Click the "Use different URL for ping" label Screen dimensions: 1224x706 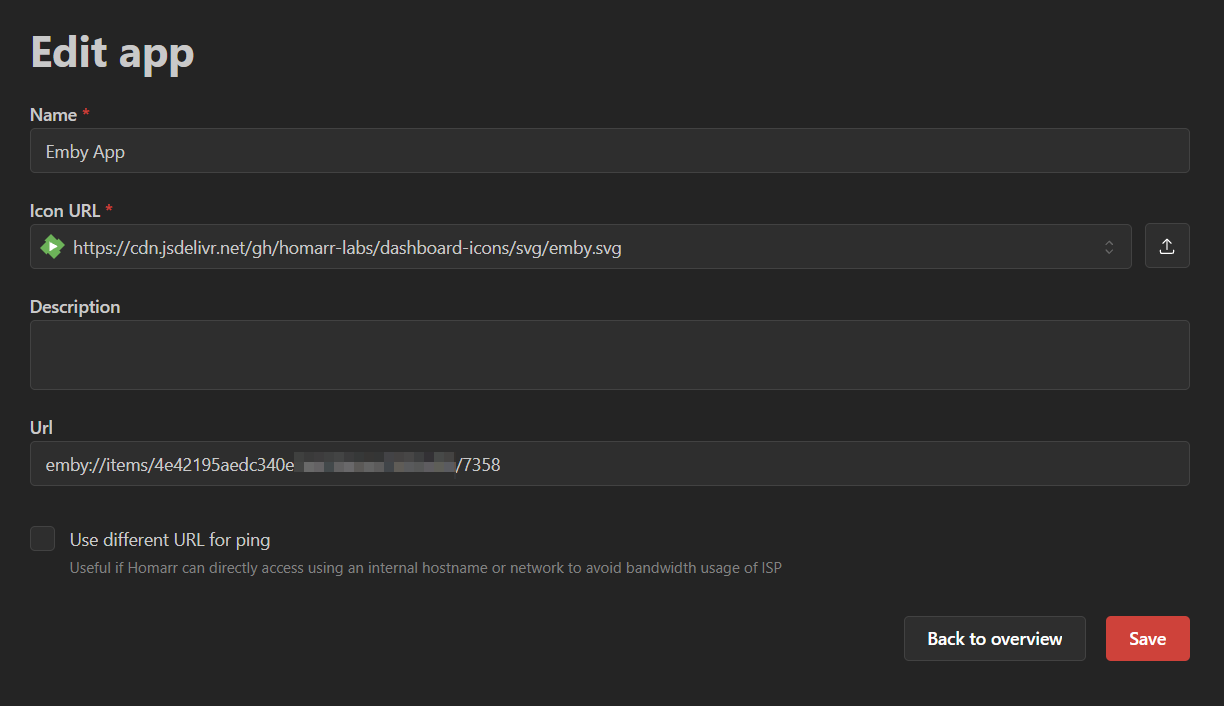[170, 540]
